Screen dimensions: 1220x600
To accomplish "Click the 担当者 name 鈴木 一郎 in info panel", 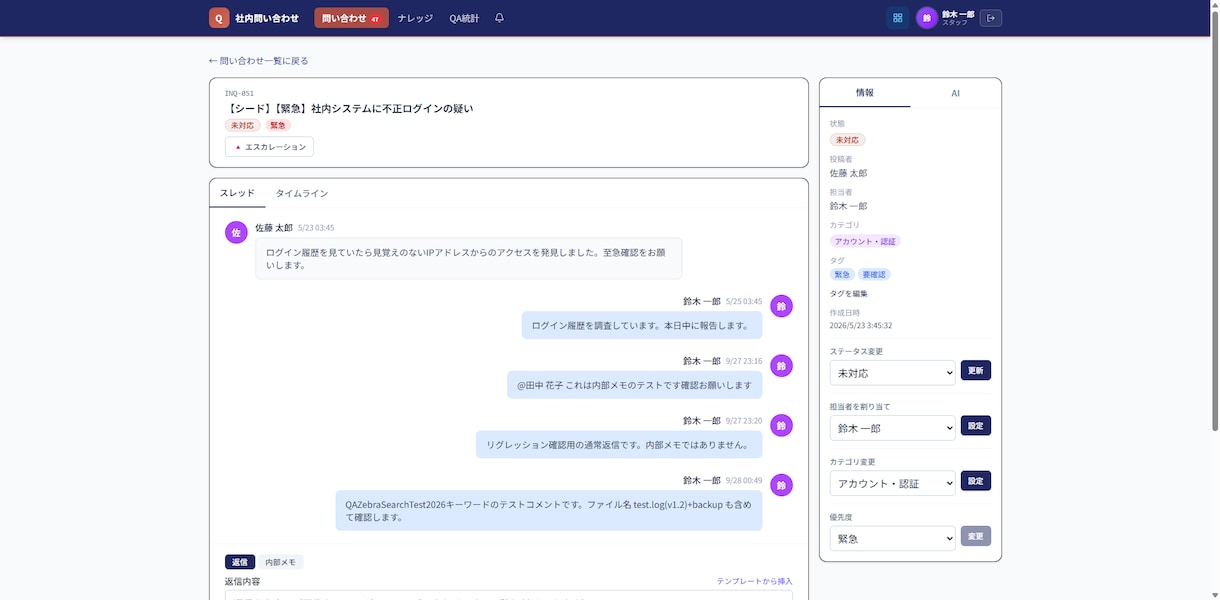I will pos(849,206).
